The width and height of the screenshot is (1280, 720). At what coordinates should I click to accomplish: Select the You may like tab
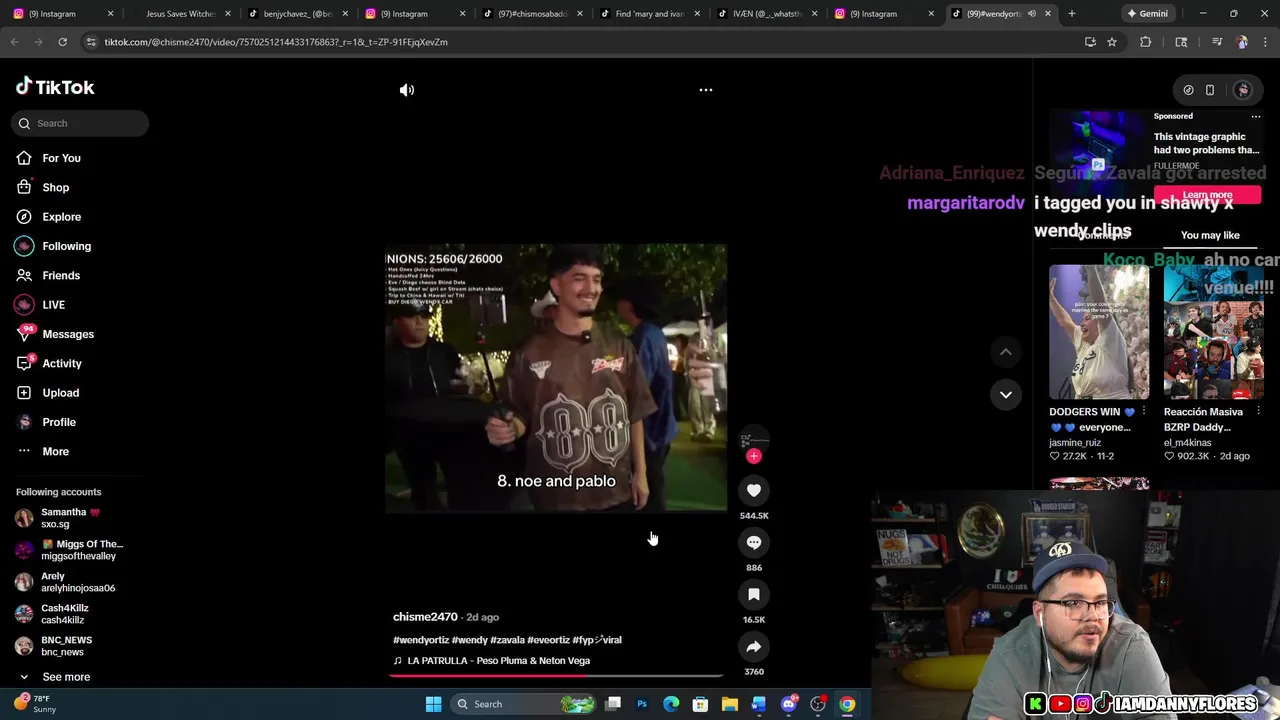click(1210, 235)
